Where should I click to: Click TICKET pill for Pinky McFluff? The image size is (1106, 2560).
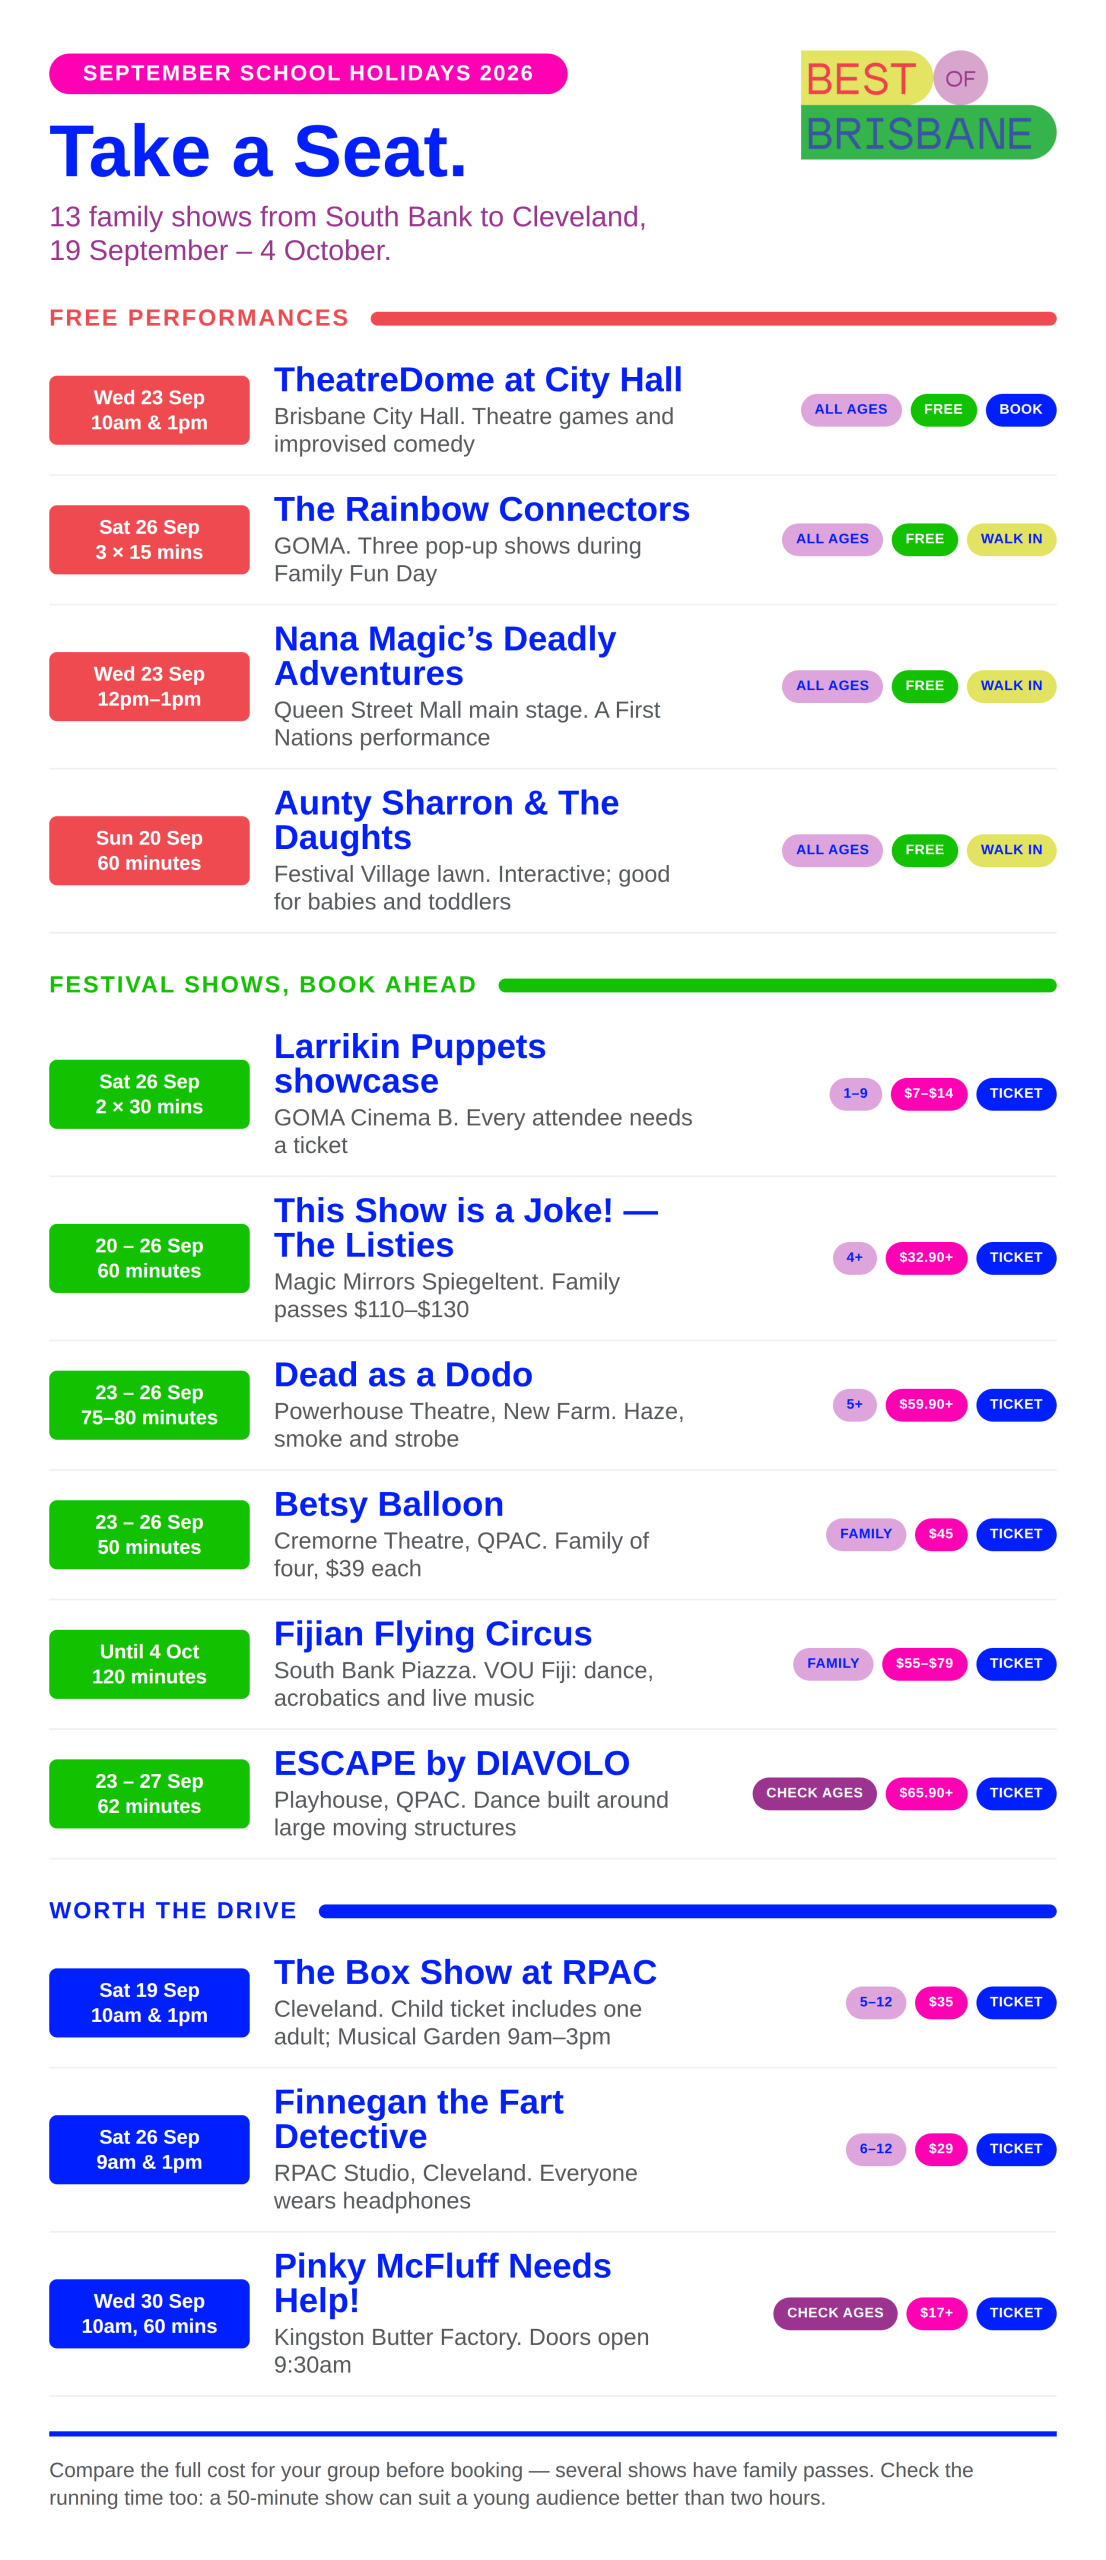pyautogui.click(x=1015, y=2313)
